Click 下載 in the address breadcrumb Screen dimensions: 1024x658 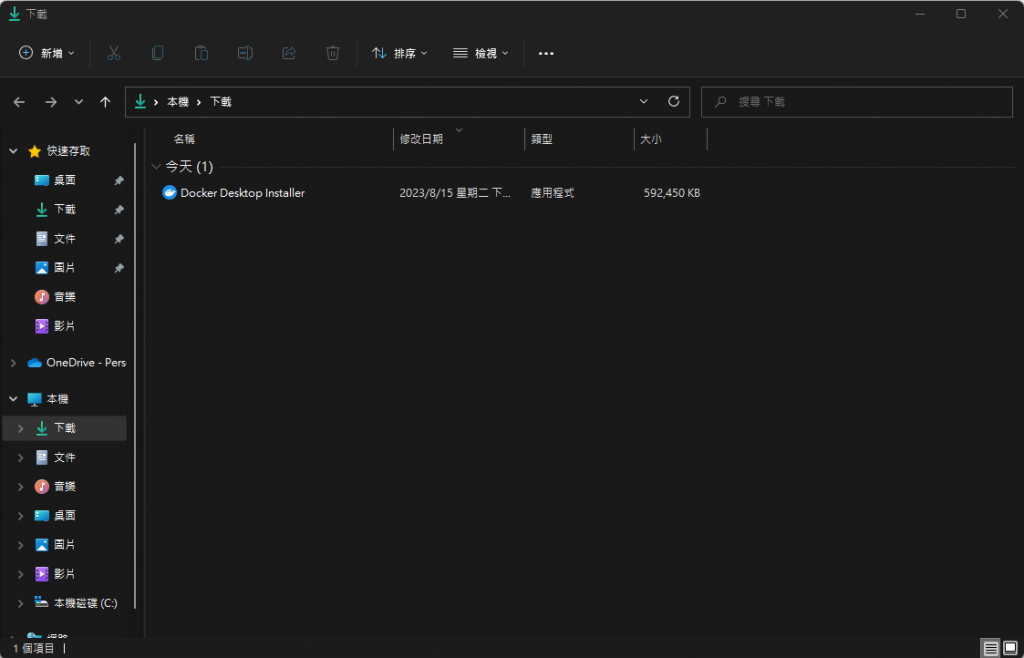pos(220,102)
